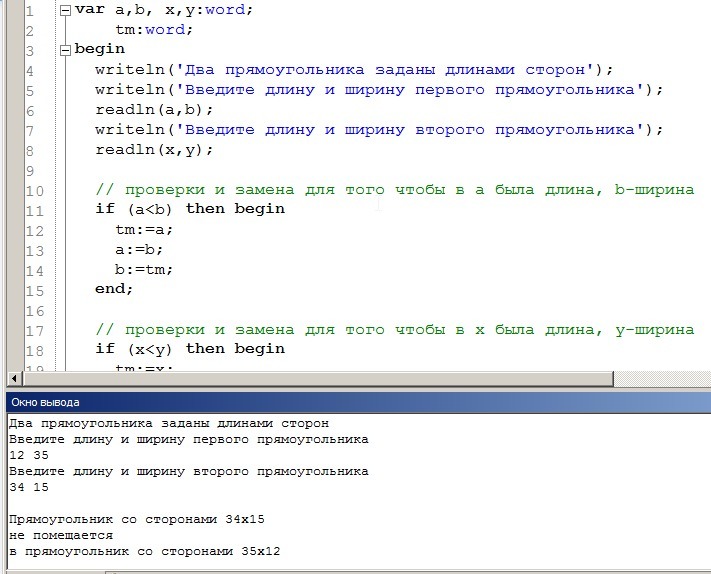Click code line 'b:=tm;'

pyautogui.click(x=144, y=269)
